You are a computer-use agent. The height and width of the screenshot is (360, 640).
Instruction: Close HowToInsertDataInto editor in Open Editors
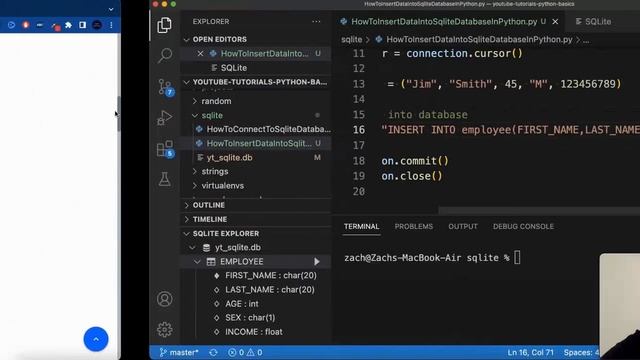200,53
